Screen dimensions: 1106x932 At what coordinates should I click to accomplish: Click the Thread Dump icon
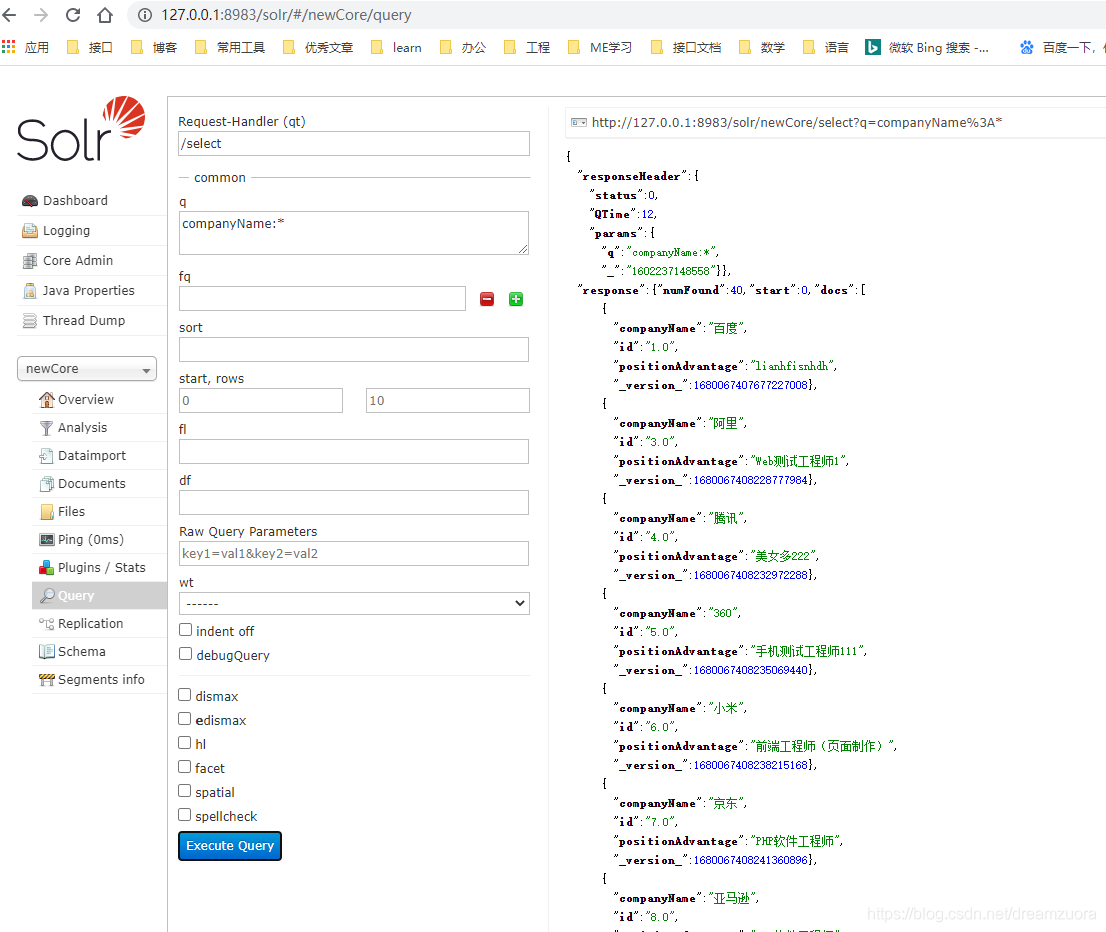(x=30, y=321)
